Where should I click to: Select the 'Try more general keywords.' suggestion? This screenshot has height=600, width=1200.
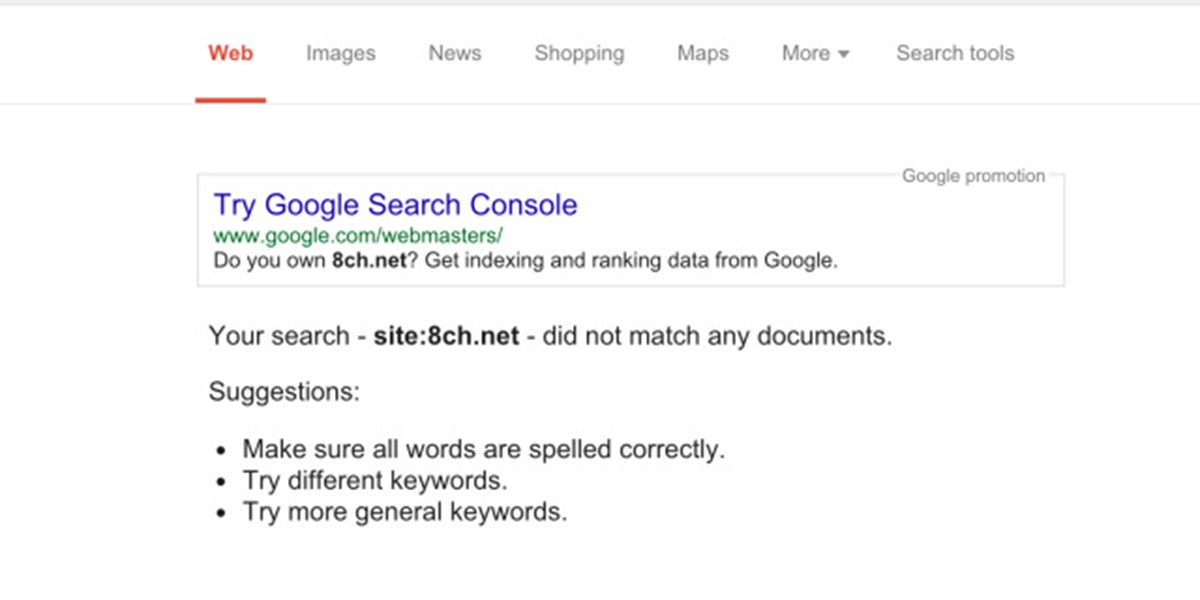pyautogui.click(x=405, y=513)
